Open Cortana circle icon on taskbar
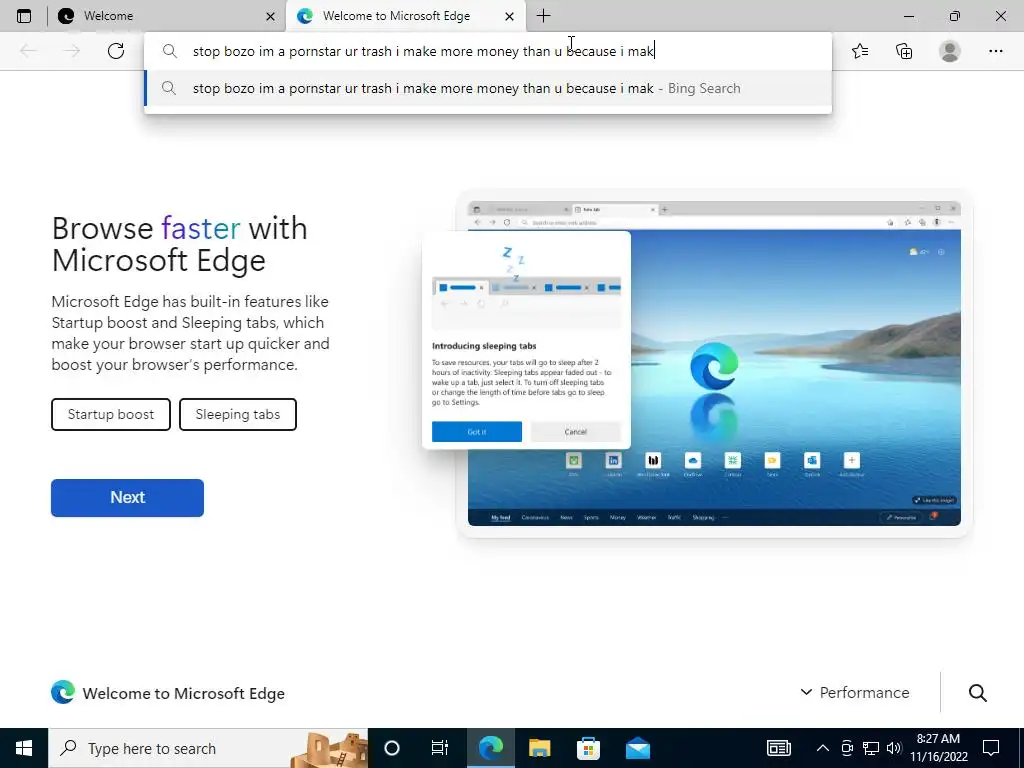 pos(392,748)
